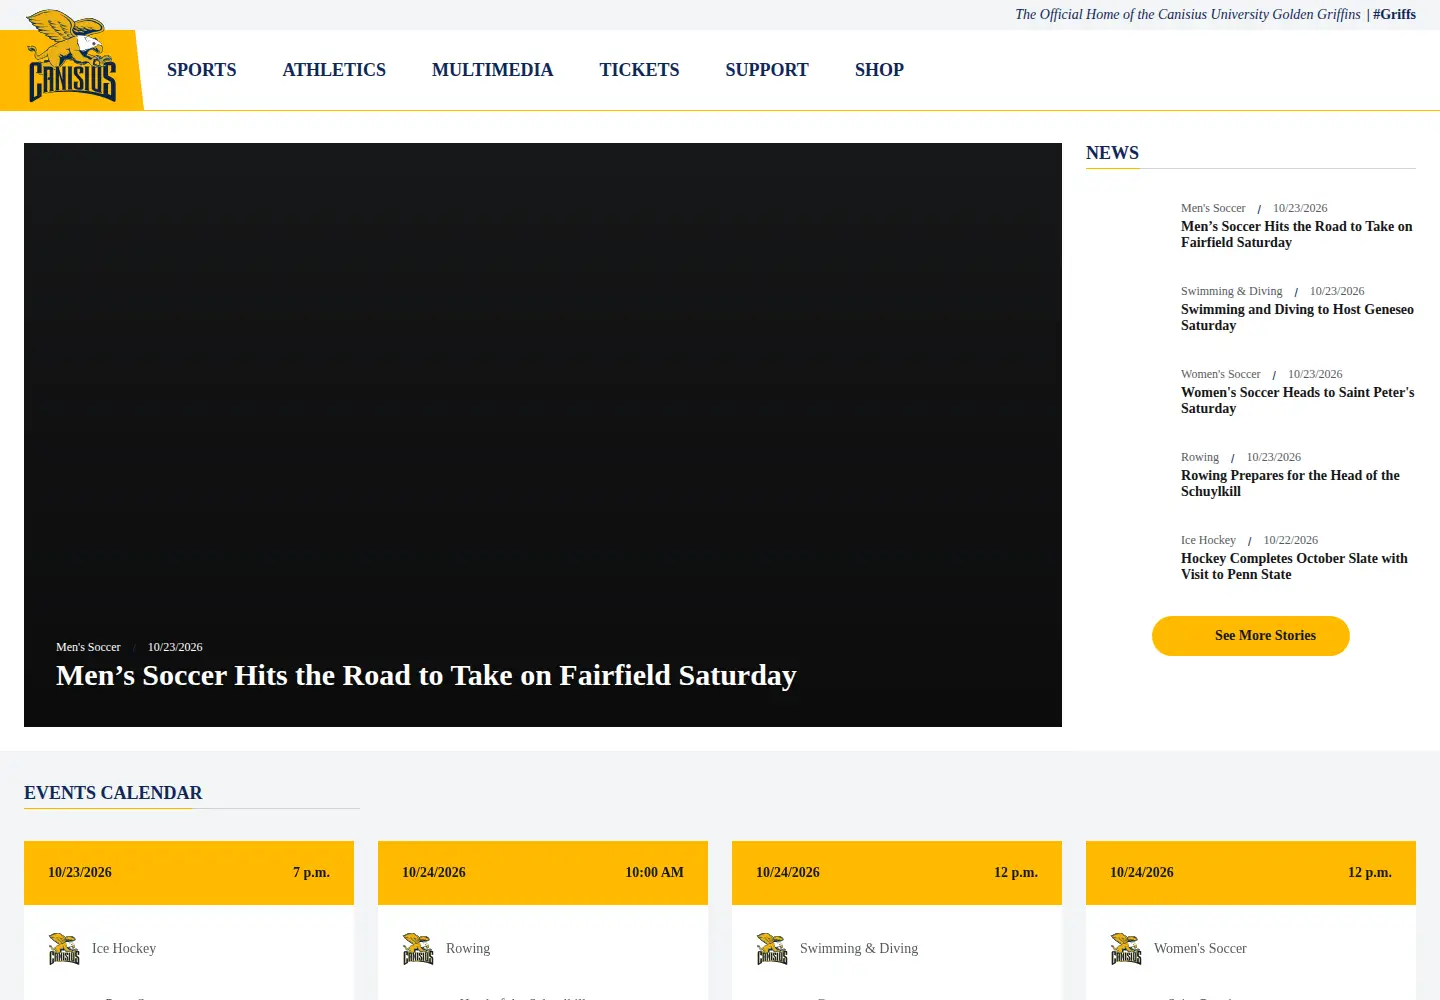This screenshot has width=1440, height=1000.
Task: Open Rowing Prepares for Head of the Schuylkill
Action: 1290,483
